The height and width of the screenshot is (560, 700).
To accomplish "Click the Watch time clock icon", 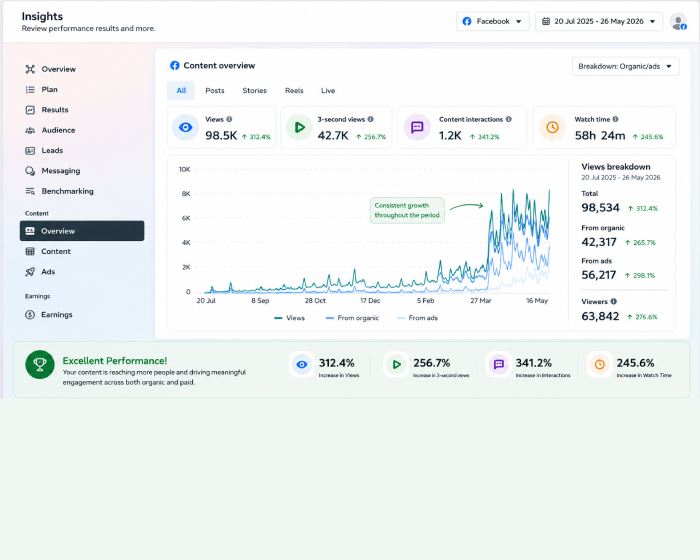I will (x=552, y=127).
